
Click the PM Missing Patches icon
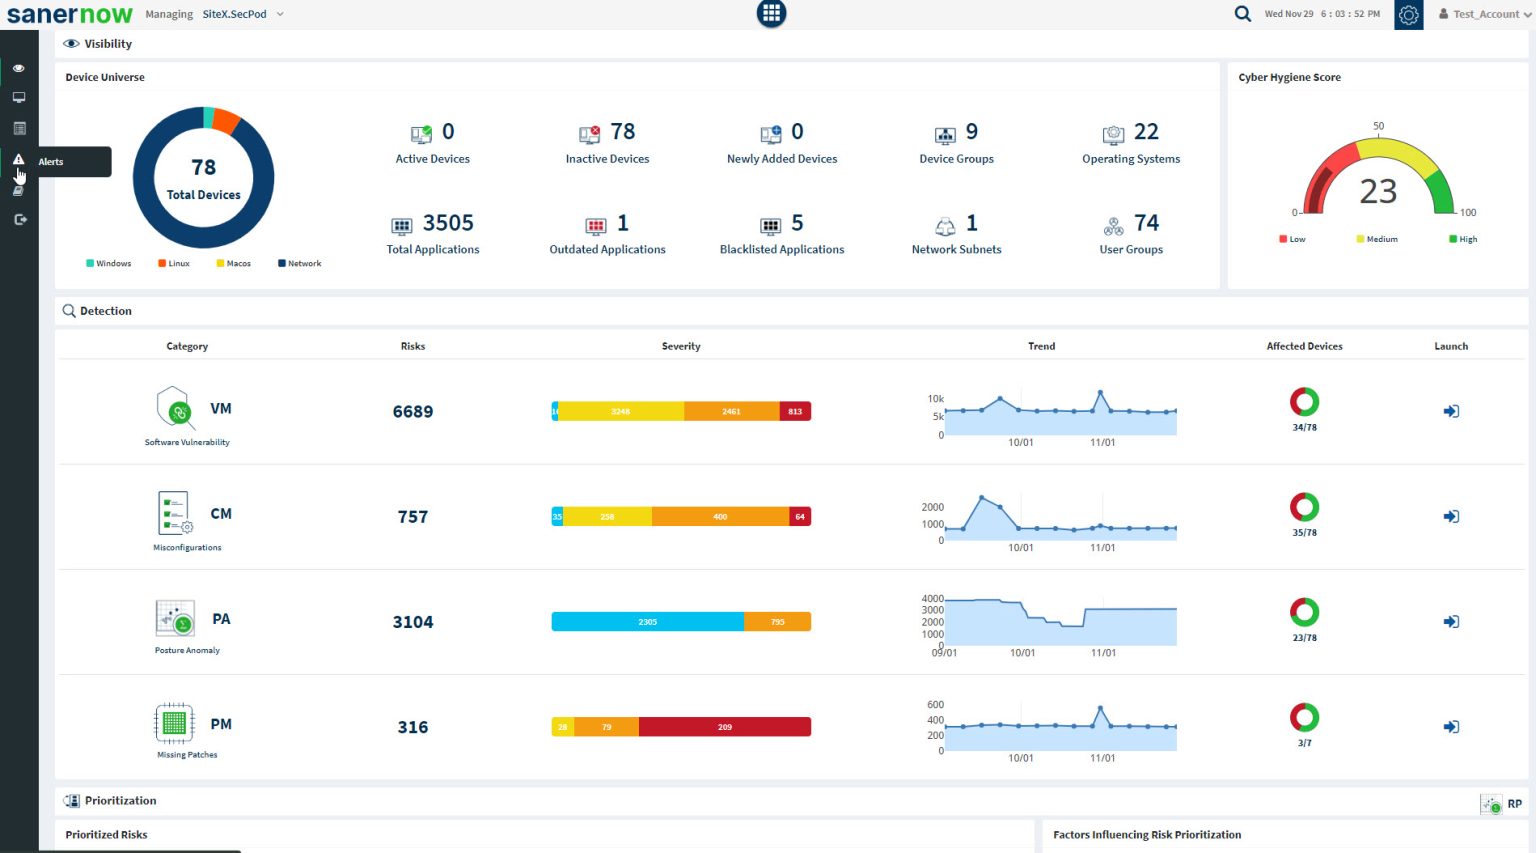tap(174, 723)
